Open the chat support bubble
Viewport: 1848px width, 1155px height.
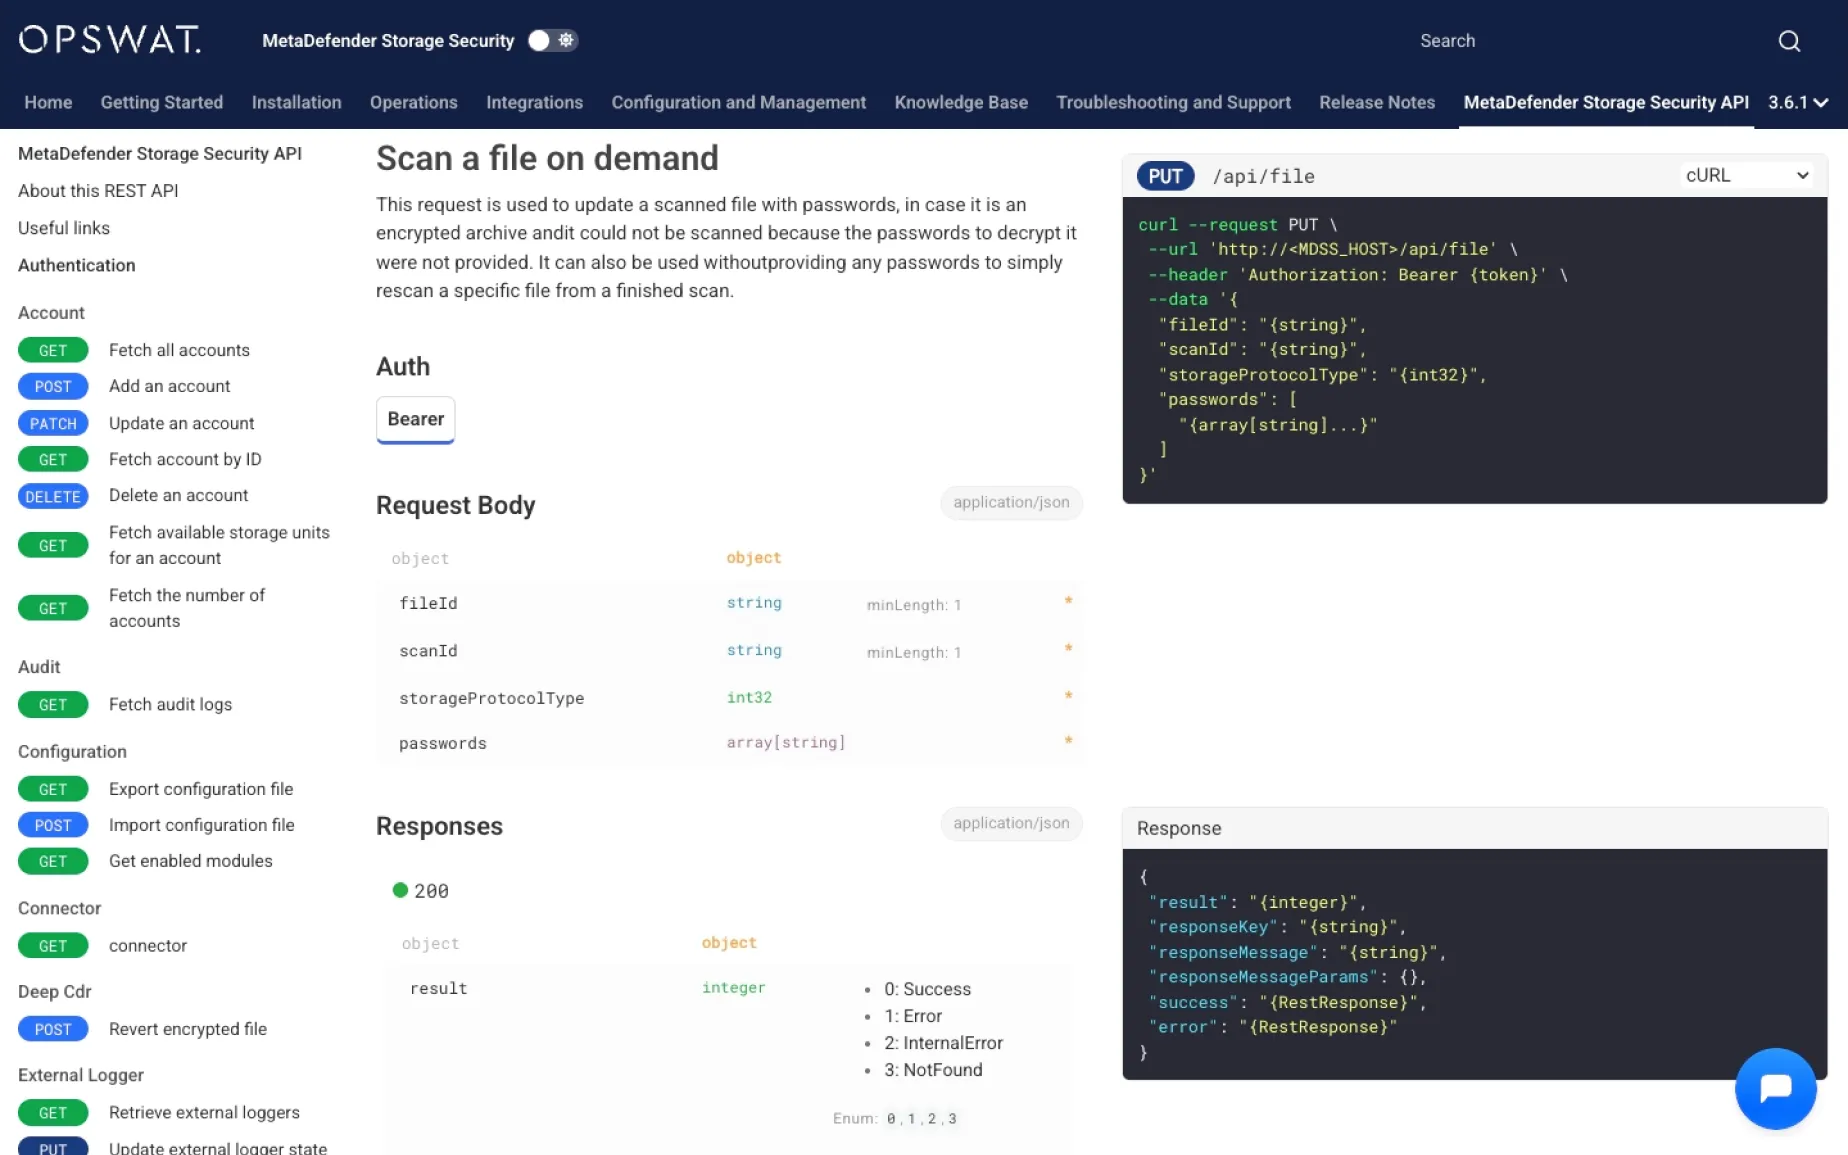pyautogui.click(x=1775, y=1088)
